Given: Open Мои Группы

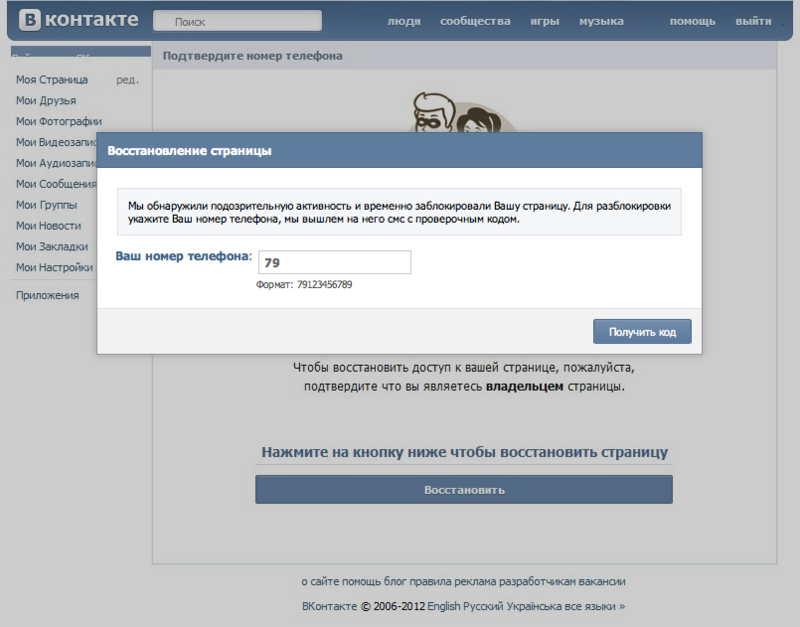Looking at the screenshot, I should pyautogui.click(x=46, y=205).
